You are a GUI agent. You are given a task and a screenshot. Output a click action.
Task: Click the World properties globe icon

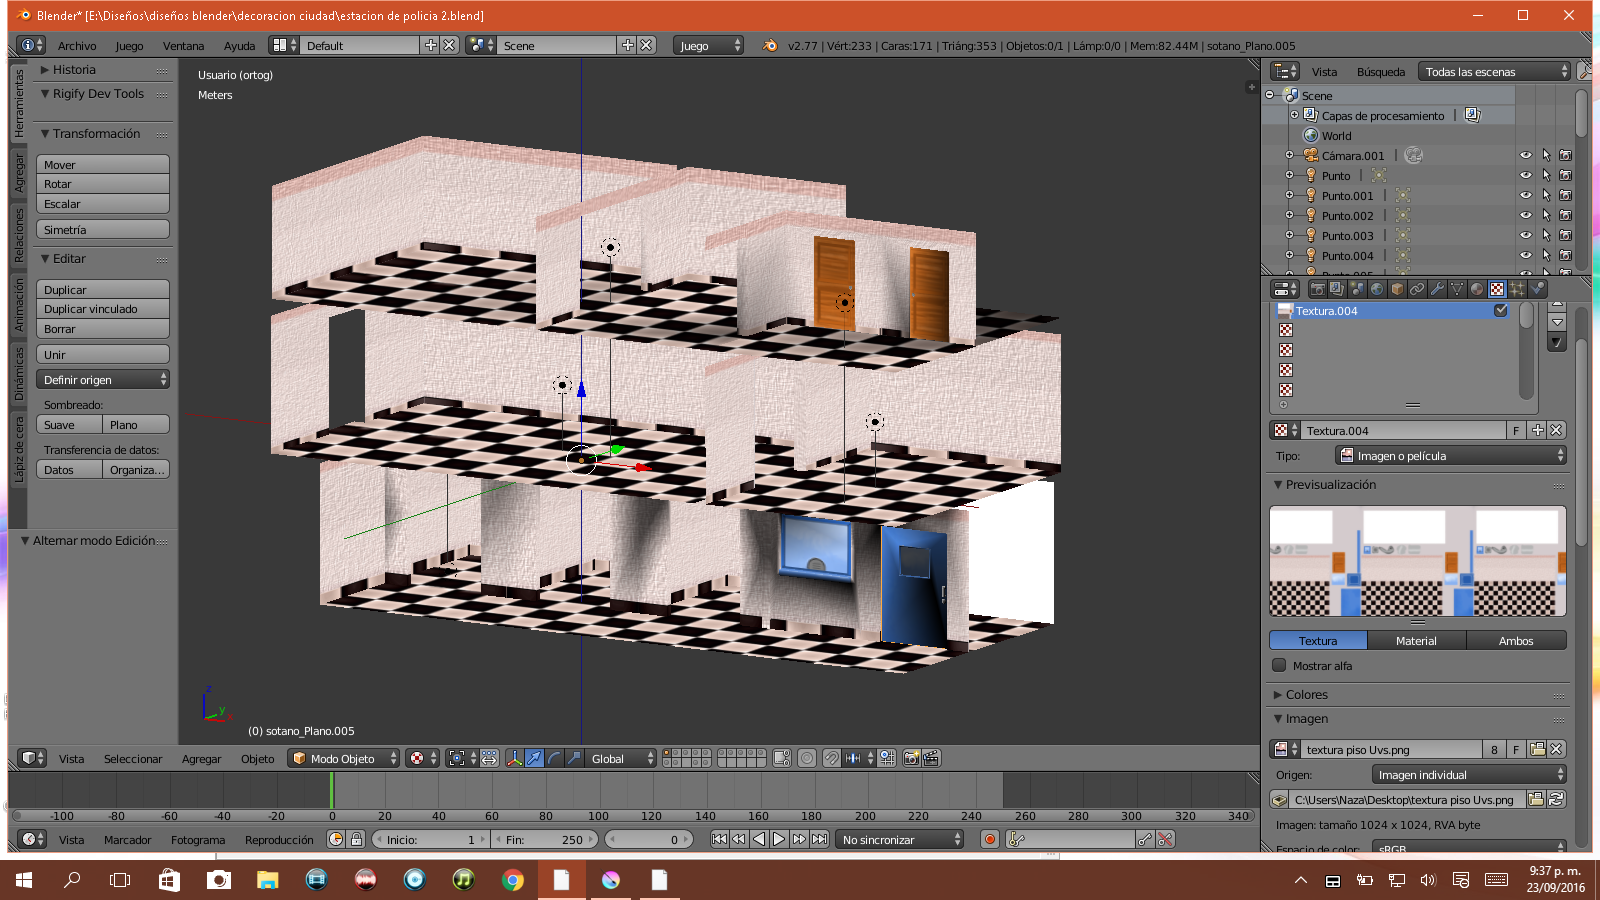pyautogui.click(x=1377, y=289)
